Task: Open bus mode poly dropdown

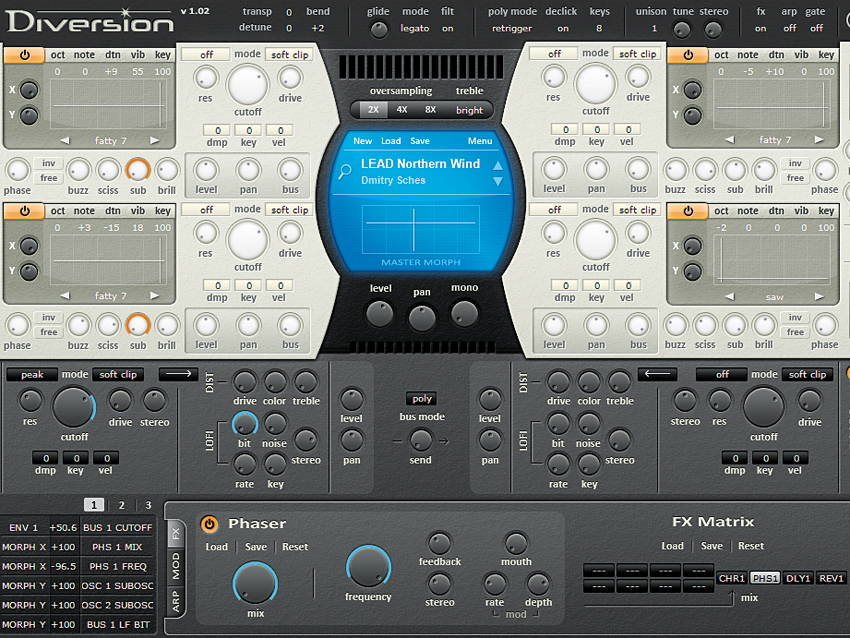Action: click(x=422, y=399)
